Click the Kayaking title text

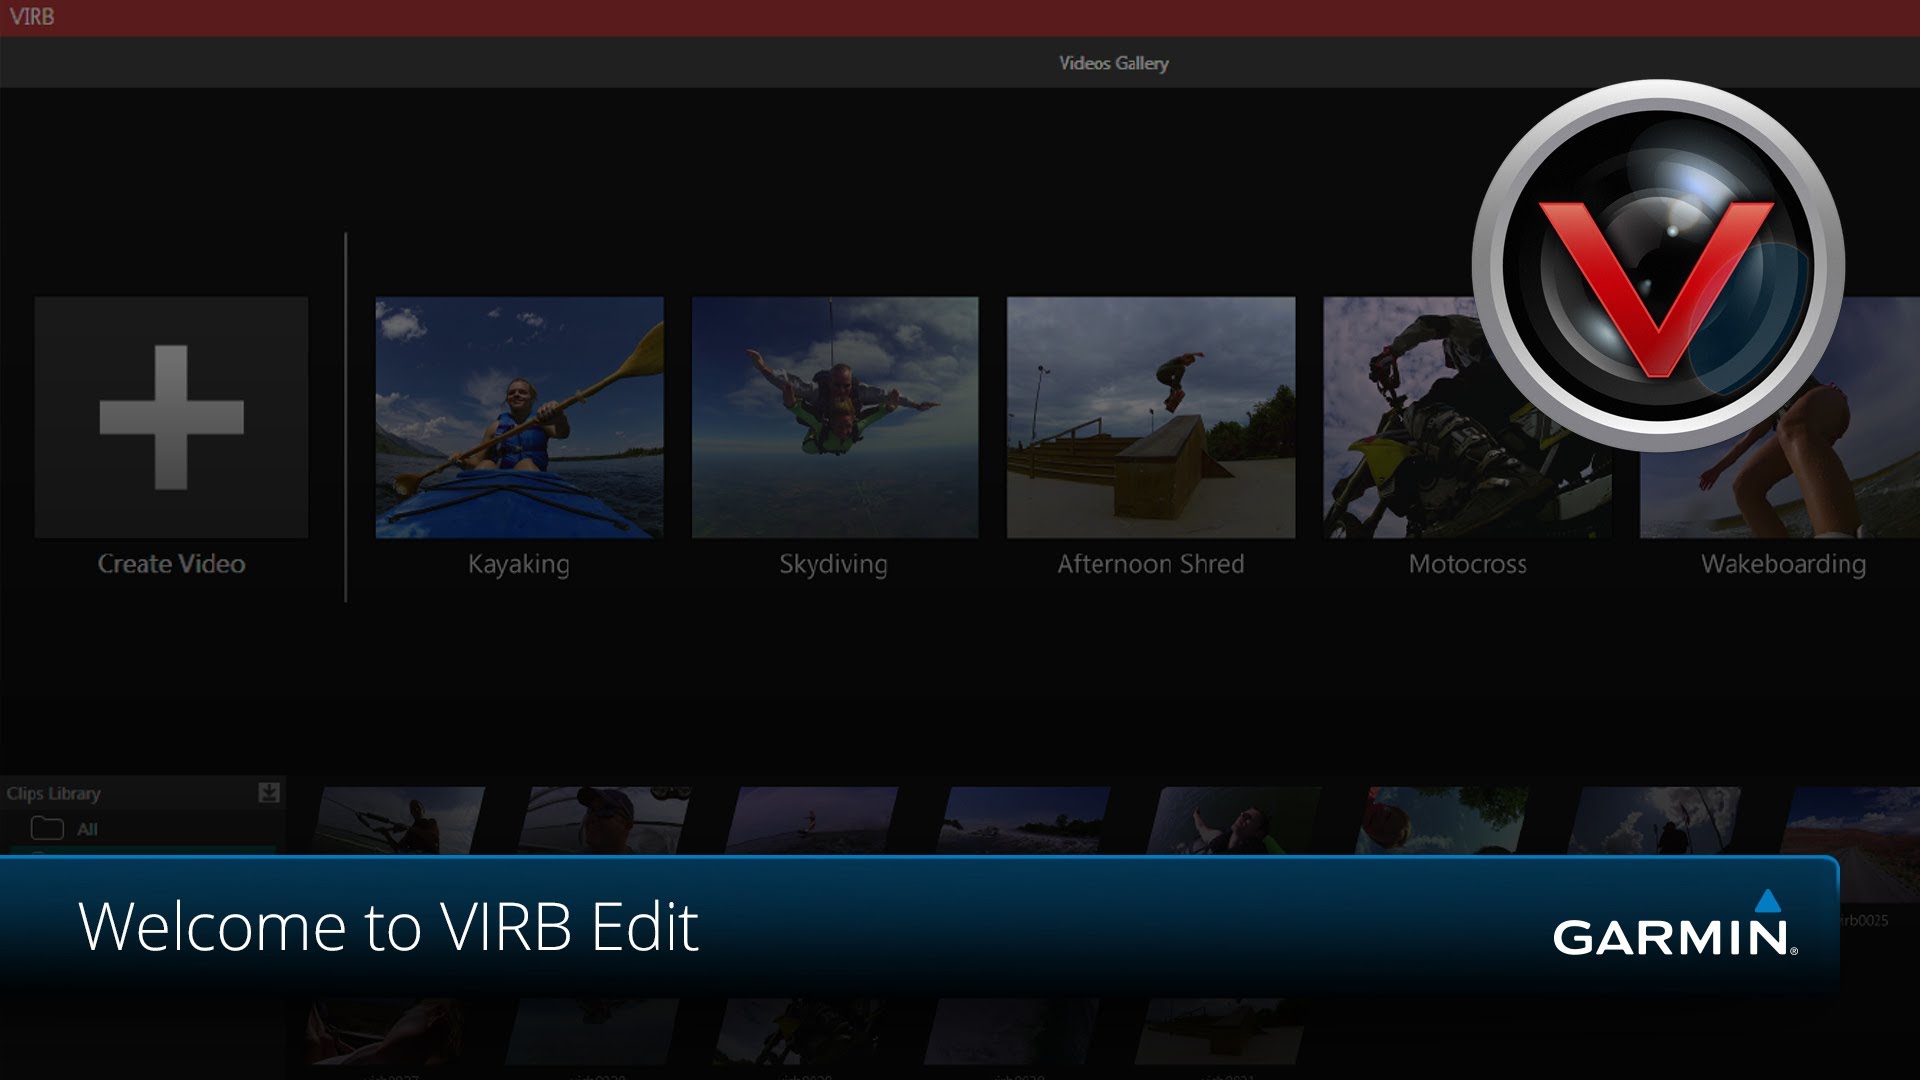click(519, 564)
